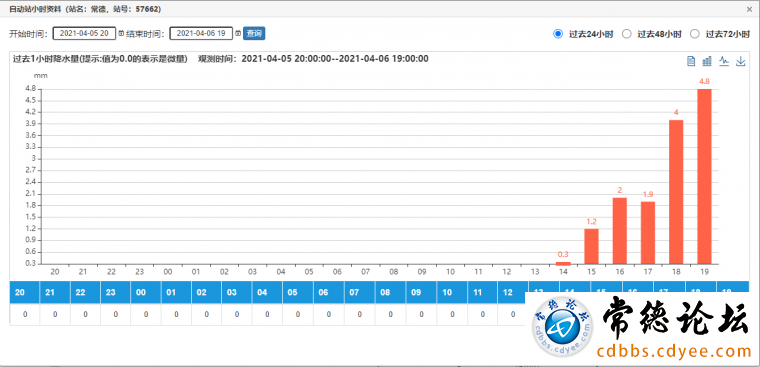Click blue table header cell 02
760x367 pixels.
coord(206,292)
